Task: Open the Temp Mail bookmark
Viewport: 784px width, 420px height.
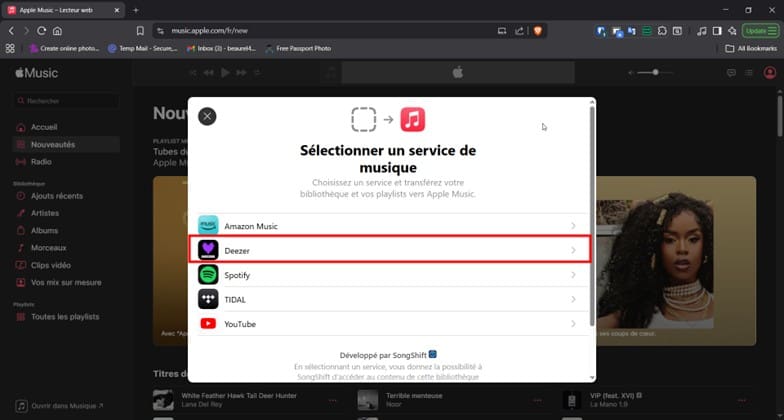Action: click(142, 48)
